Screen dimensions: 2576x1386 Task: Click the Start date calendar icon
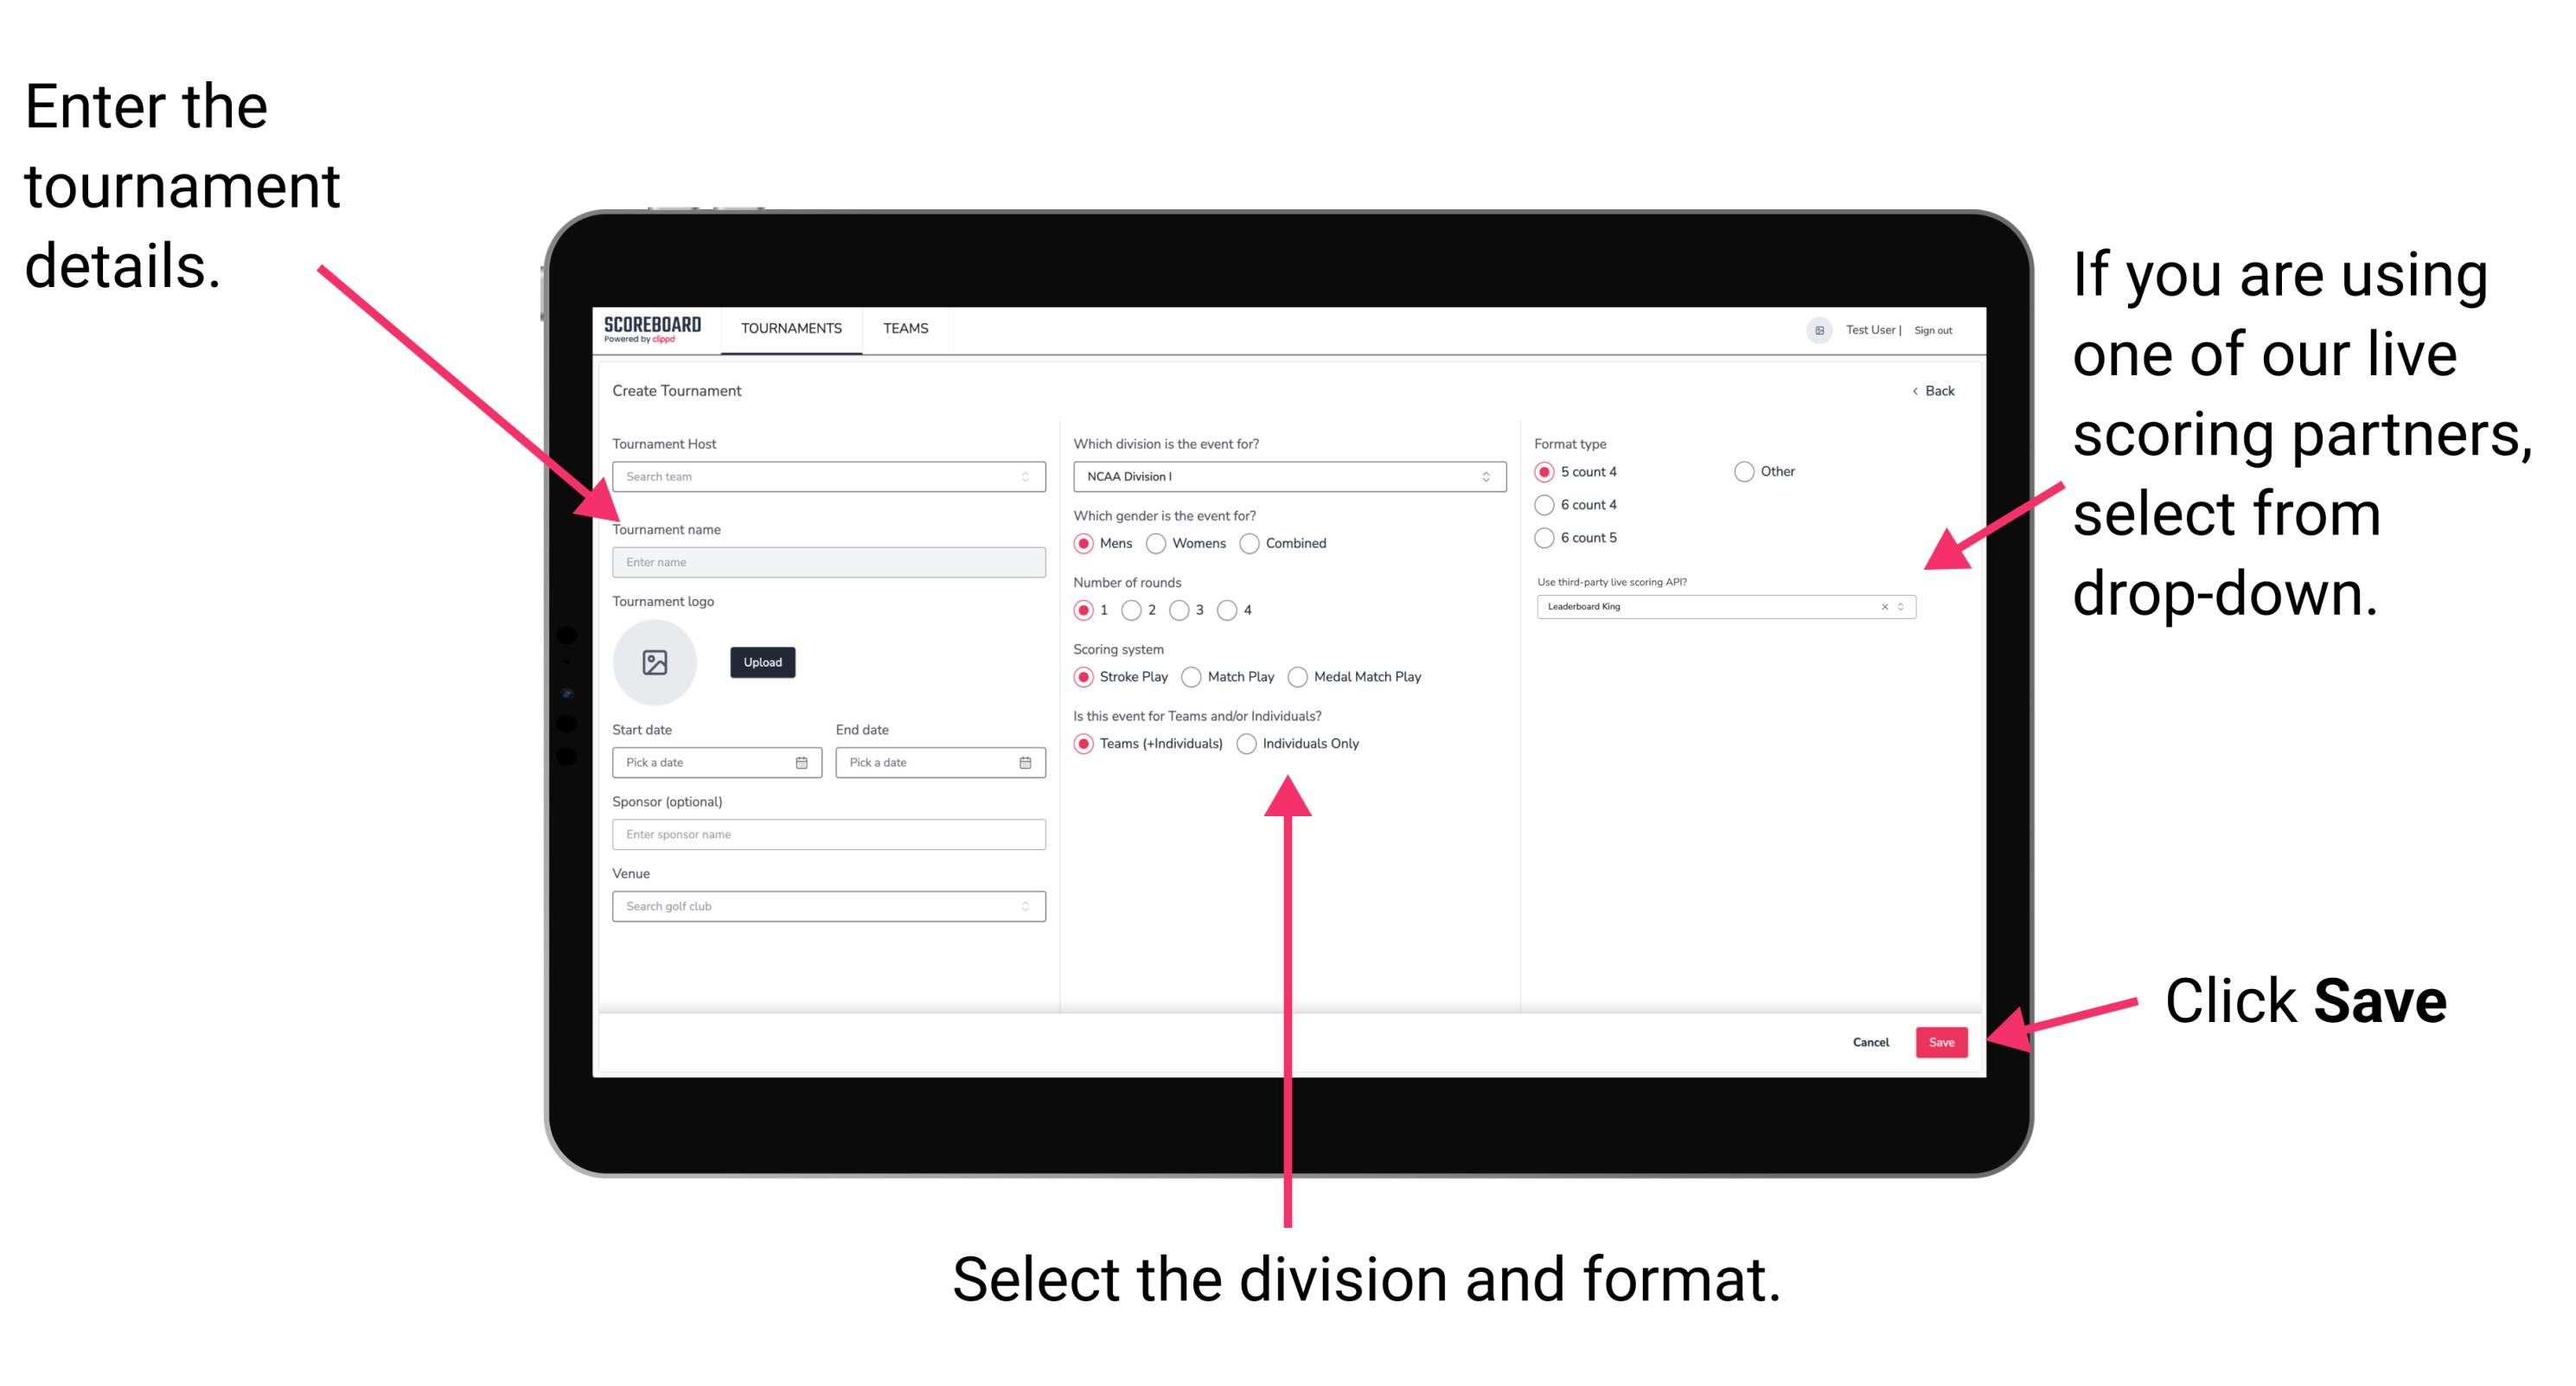[804, 763]
